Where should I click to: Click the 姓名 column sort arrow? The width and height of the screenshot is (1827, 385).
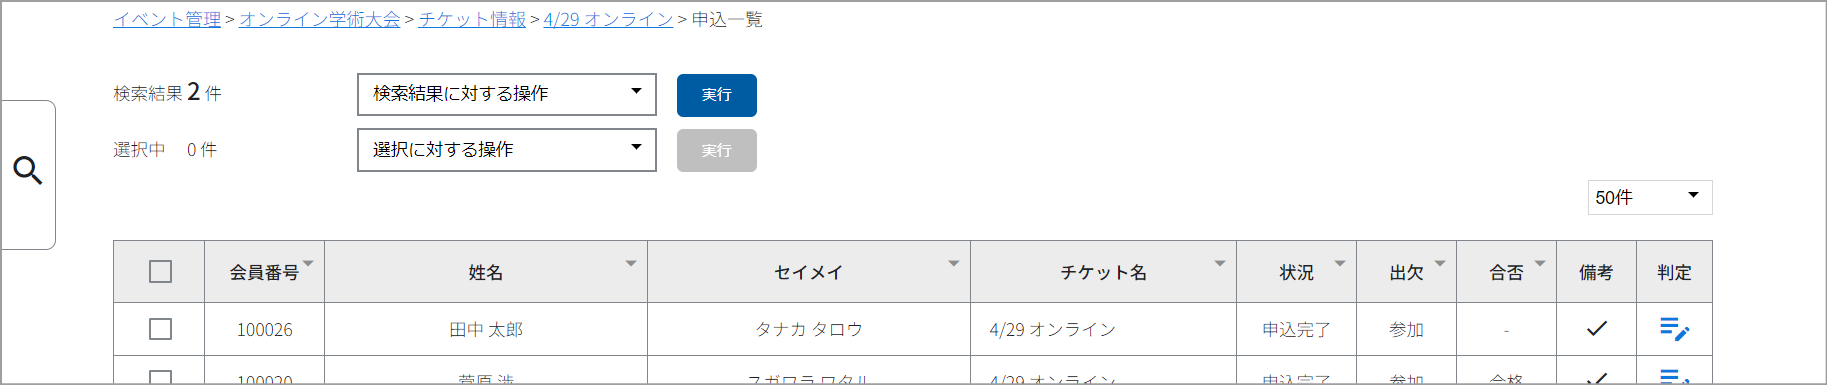(x=631, y=263)
